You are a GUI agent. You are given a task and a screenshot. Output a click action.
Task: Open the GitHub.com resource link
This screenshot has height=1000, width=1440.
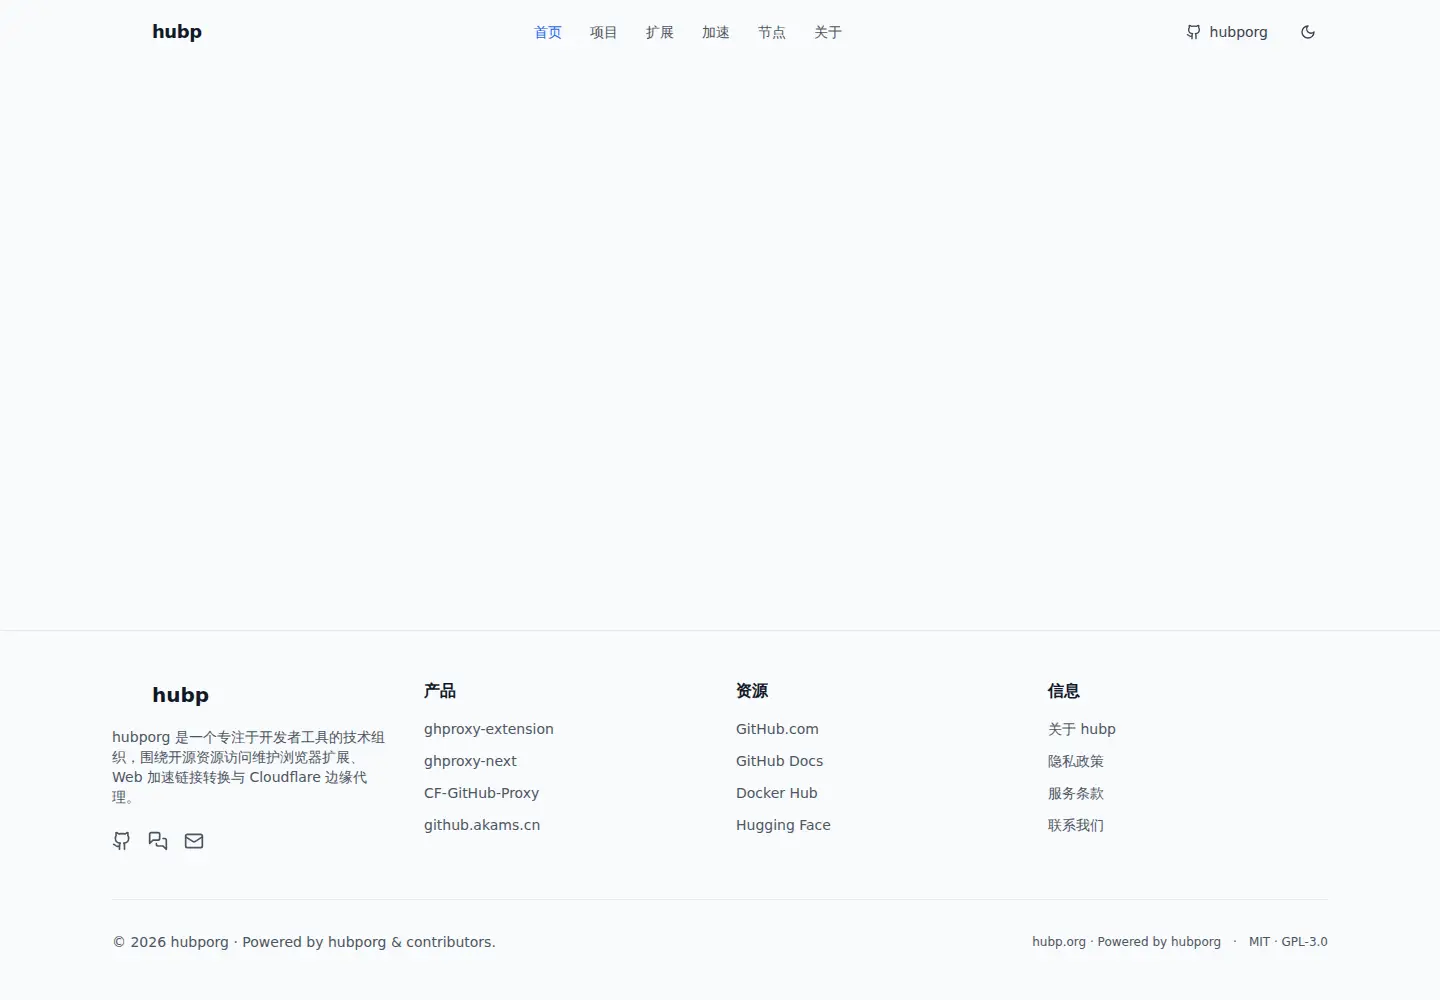click(777, 729)
